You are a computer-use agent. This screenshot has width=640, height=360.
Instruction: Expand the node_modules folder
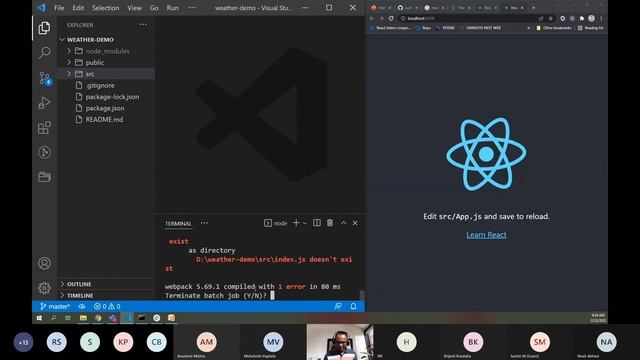[69, 51]
